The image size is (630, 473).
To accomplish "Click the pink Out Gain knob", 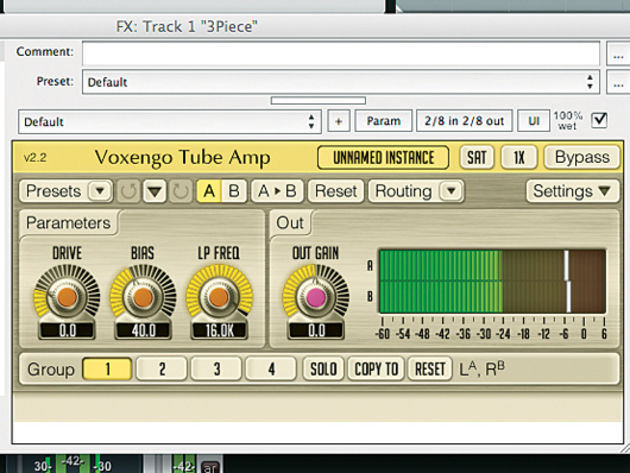I will tap(316, 297).
